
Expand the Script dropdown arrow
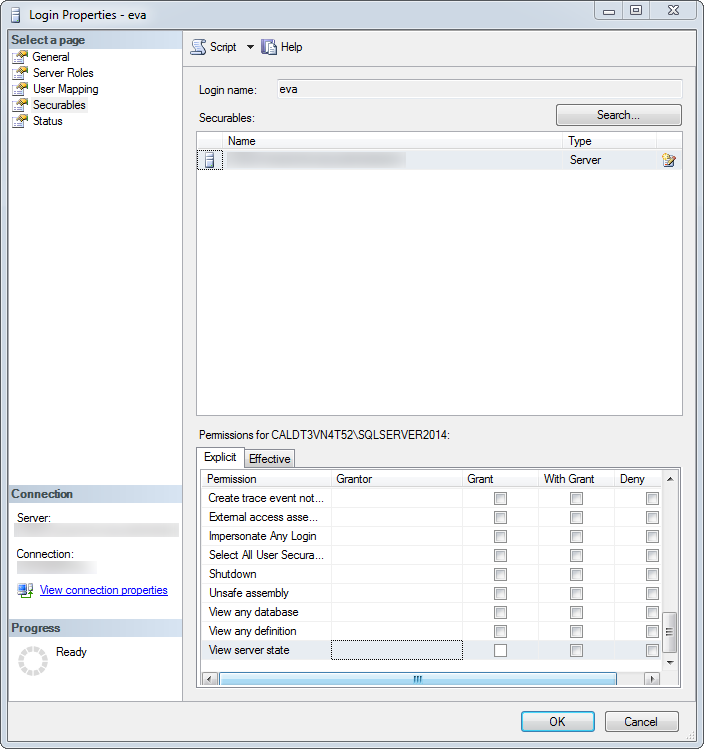pos(250,47)
